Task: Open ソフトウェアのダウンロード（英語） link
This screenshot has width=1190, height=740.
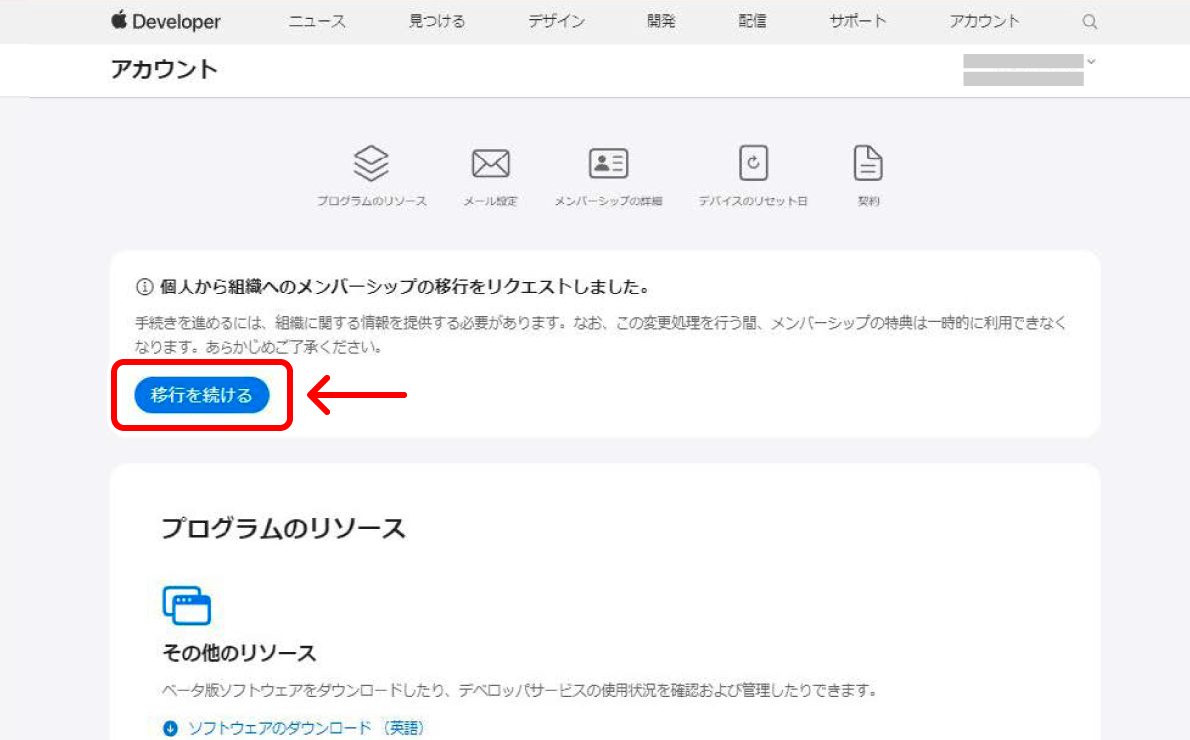Action: 306,728
